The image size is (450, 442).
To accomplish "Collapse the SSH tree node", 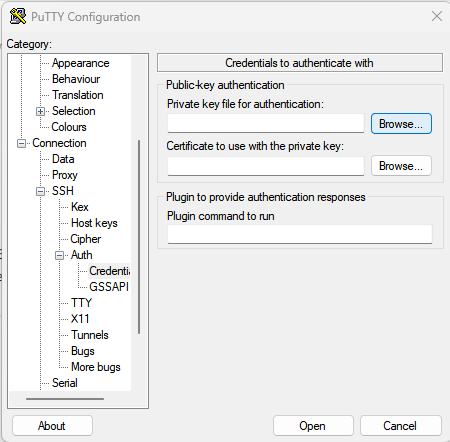I will tap(40, 191).
